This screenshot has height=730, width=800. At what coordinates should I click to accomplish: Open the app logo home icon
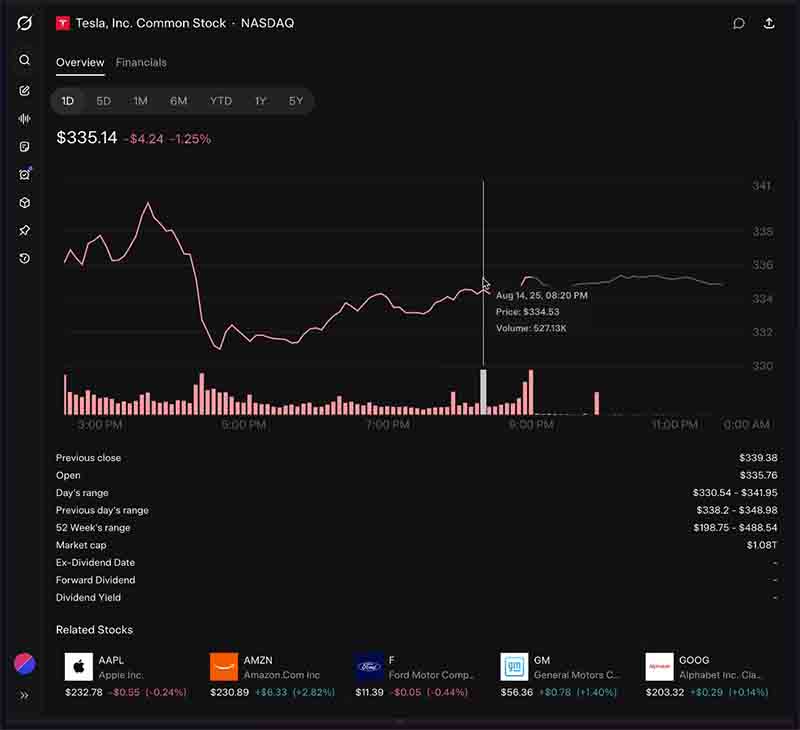point(24,23)
